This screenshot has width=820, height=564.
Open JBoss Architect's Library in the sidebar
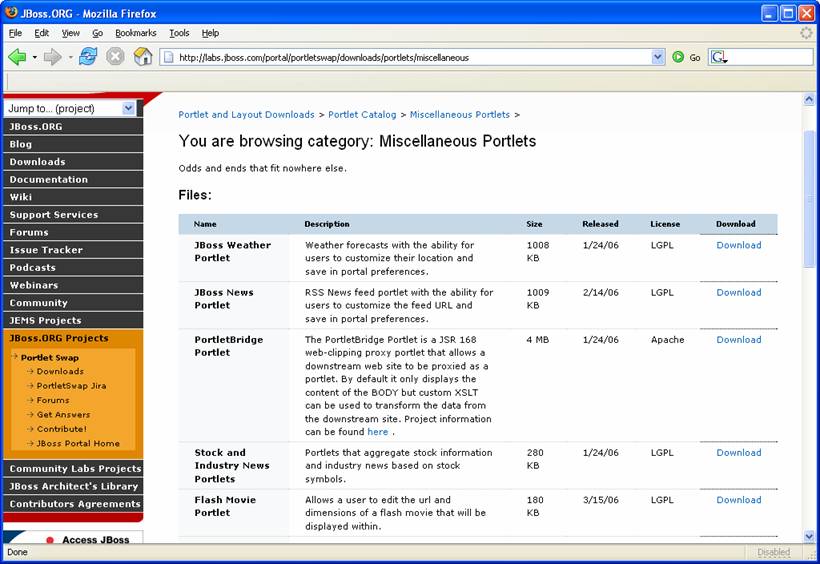click(73, 486)
